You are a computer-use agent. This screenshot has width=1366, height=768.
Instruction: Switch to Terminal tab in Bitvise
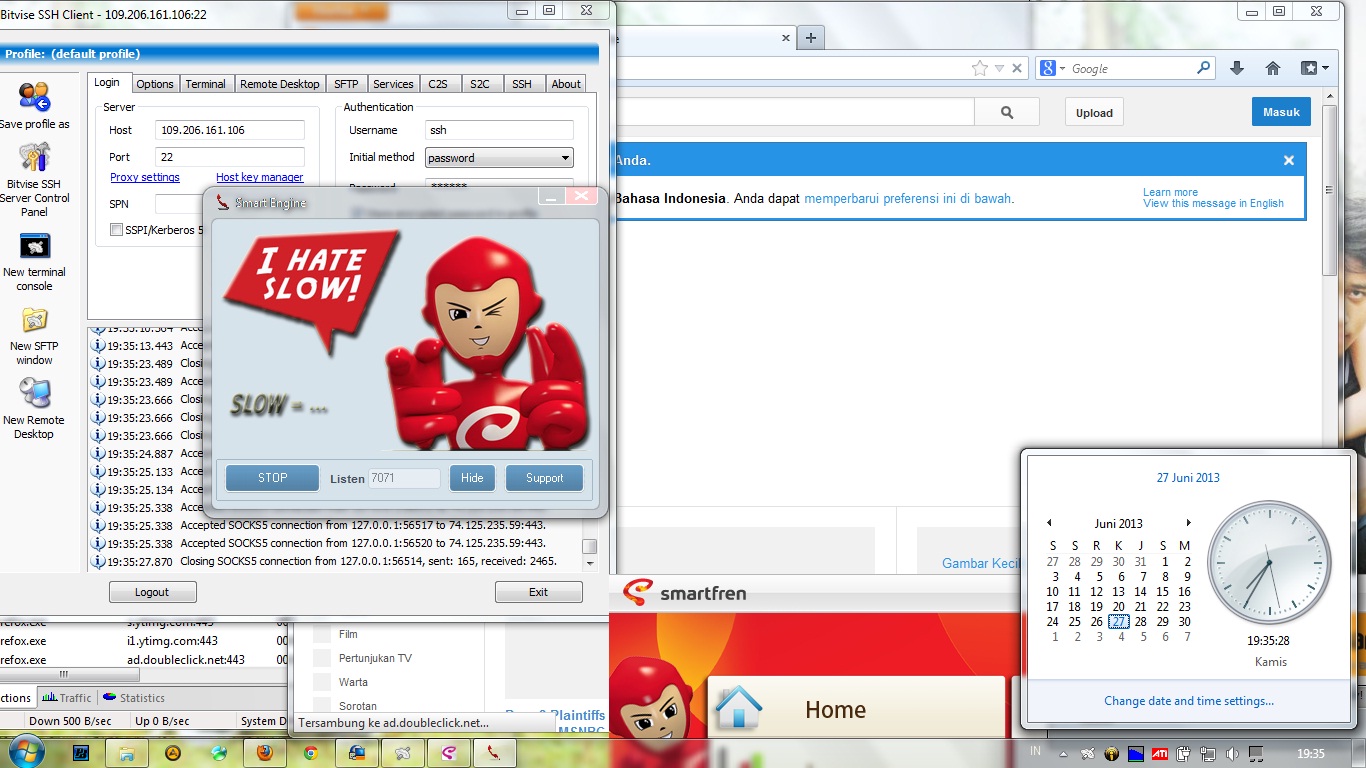tap(205, 84)
